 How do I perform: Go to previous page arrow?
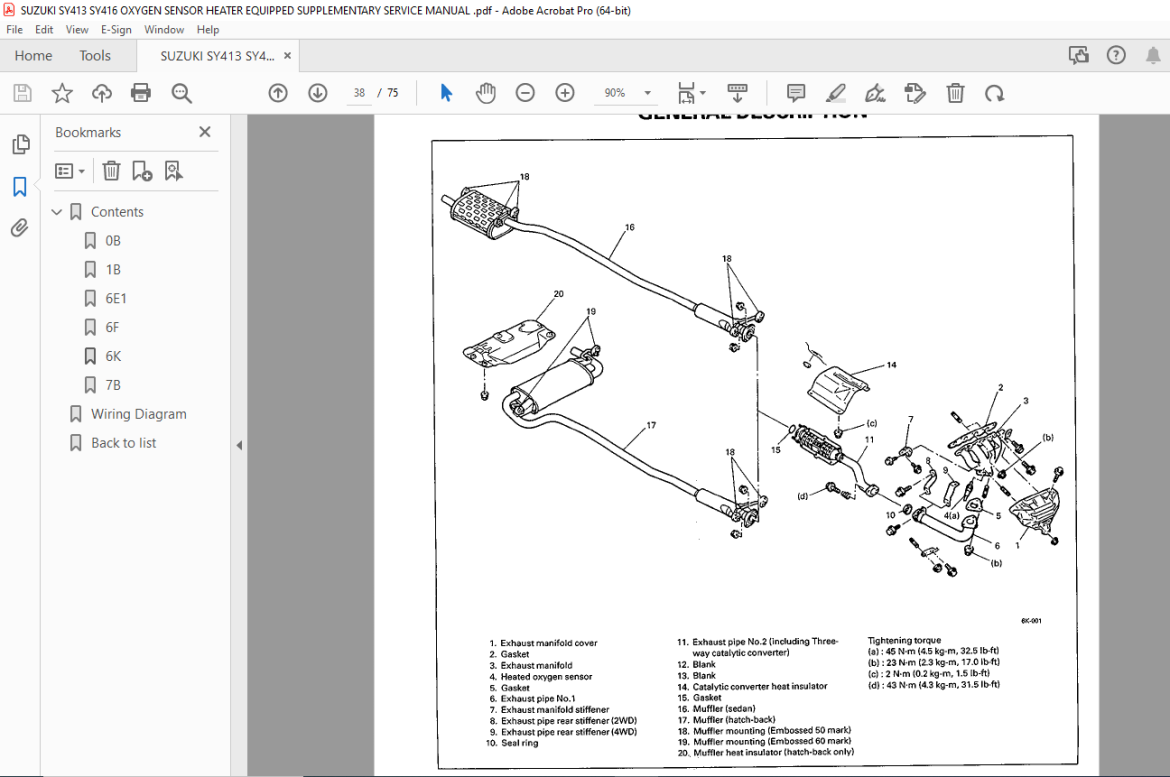click(x=278, y=93)
